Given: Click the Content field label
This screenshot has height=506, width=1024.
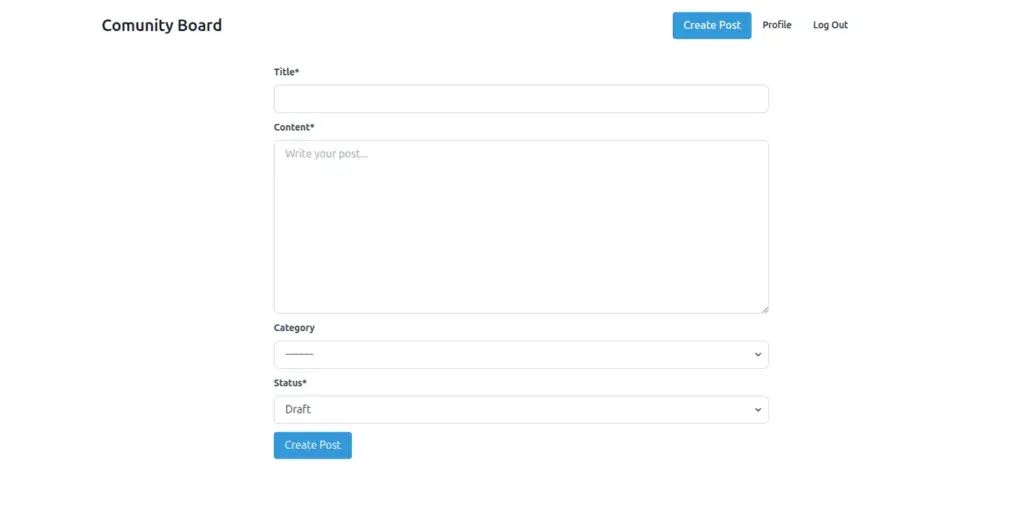Looking at the screenshot, I should point(292,127).
